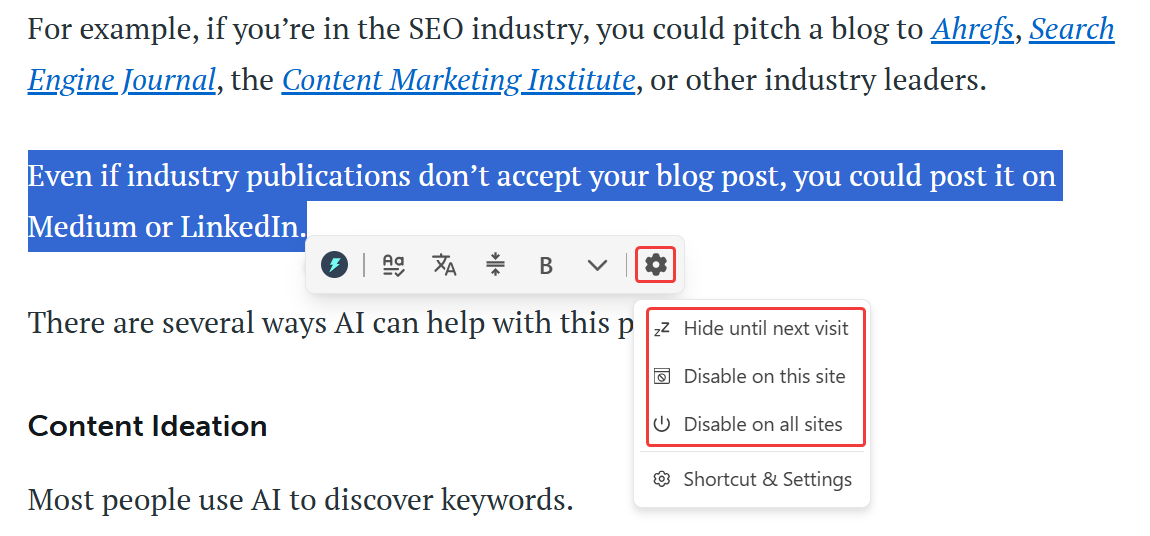Screen dimensions: 1150x536
Task: Click highlighted line starting Even if industry
Action: pyautogui.click(x=545, y=176)
